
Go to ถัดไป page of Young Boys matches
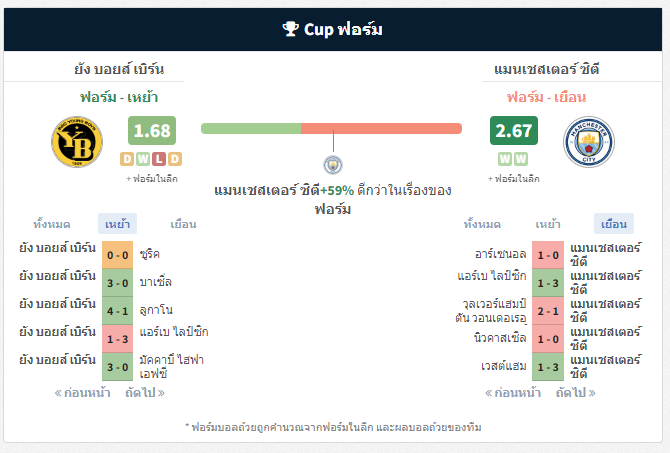(145, 392)
